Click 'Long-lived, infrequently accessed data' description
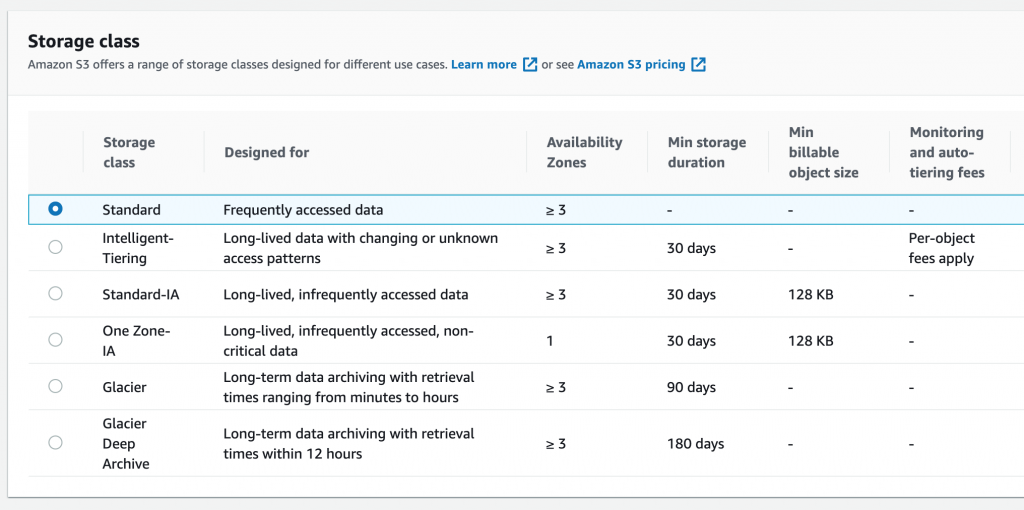Image resolution: width=1024 pixels, height=510 pixels. pyautogui.click(x=345, y=295)
